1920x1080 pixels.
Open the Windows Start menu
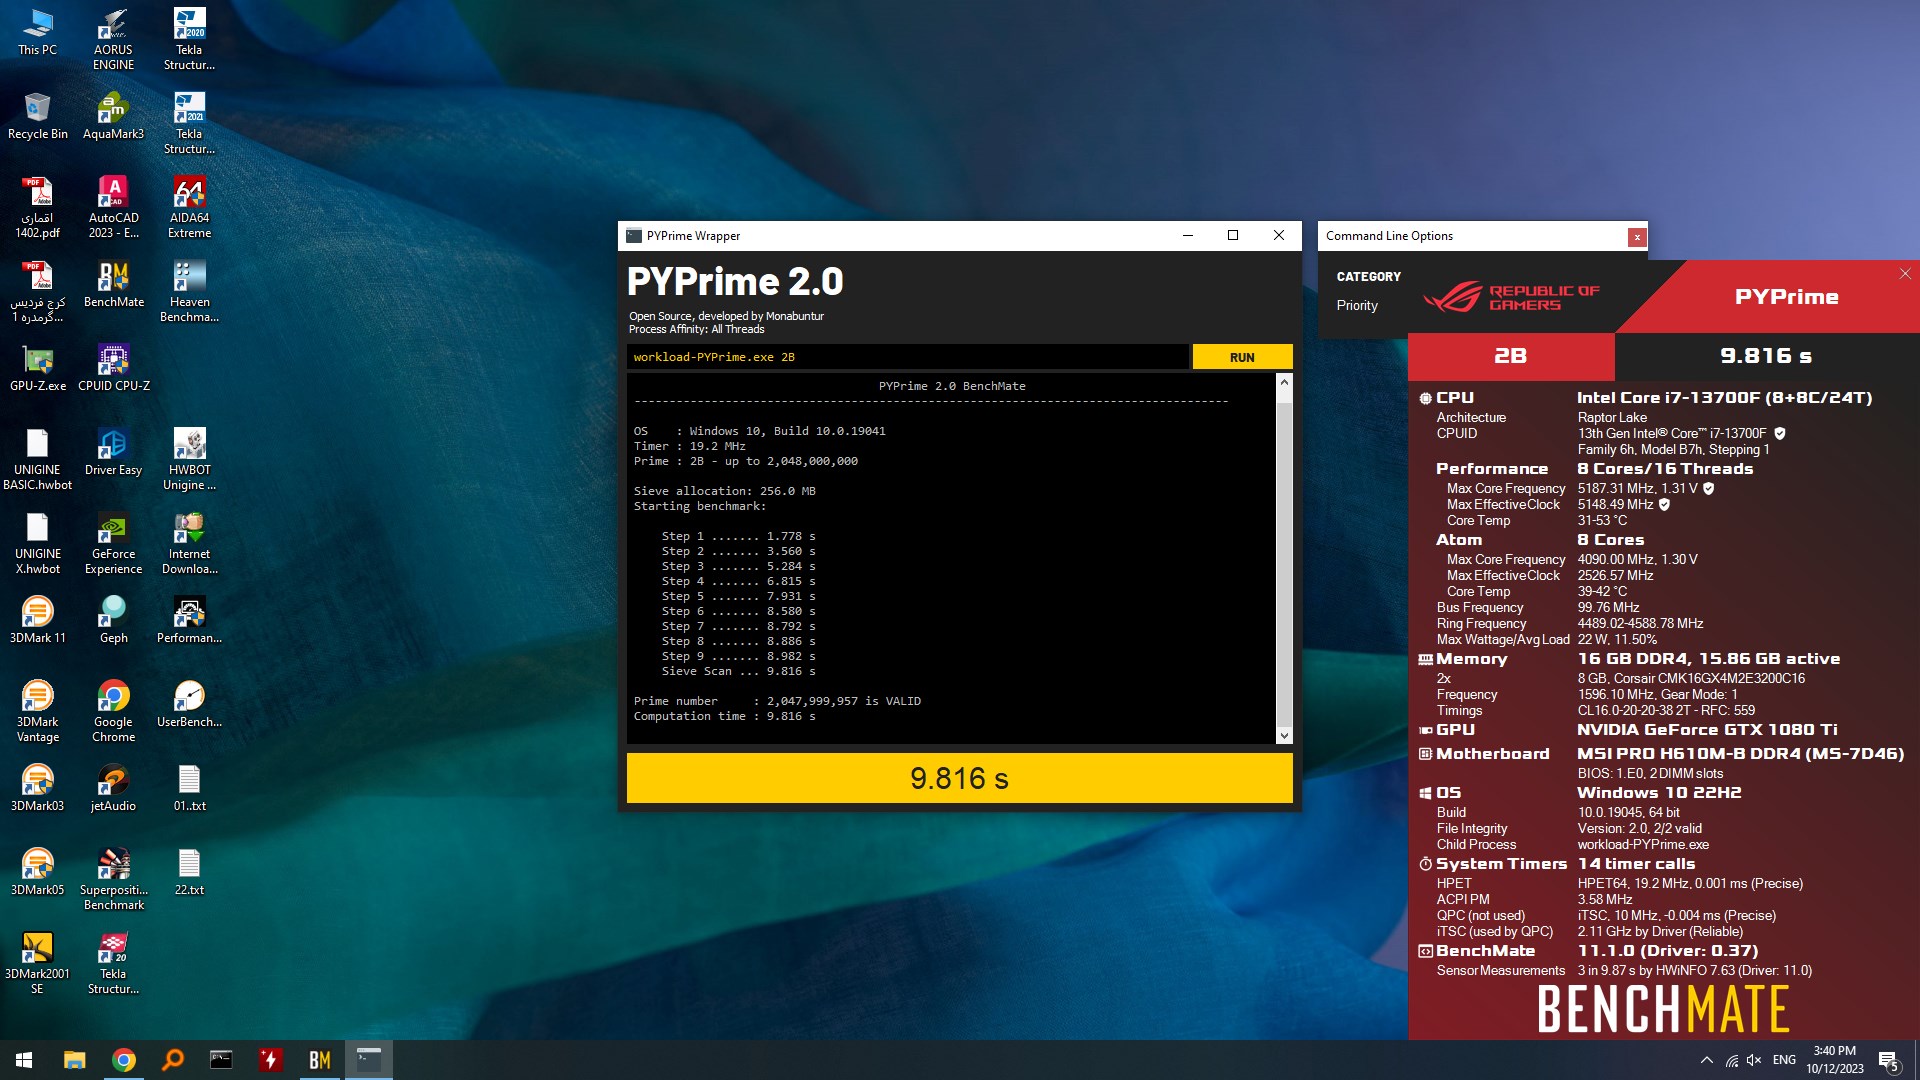pyautogui.click(x=24, y=1060)
